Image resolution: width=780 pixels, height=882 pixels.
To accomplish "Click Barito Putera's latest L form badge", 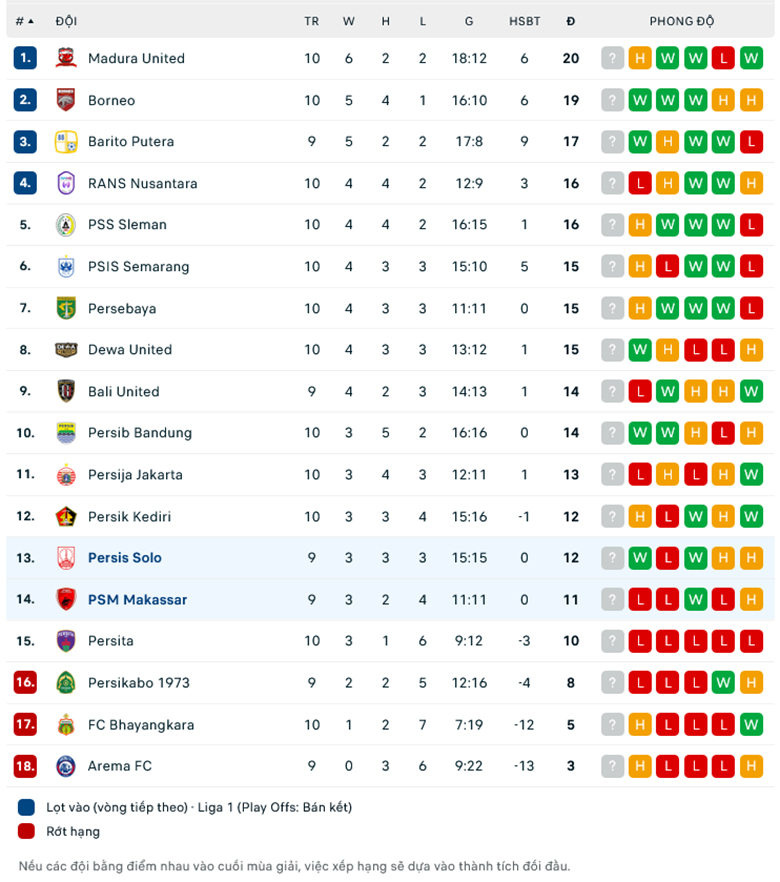I will tap(752, 142).
